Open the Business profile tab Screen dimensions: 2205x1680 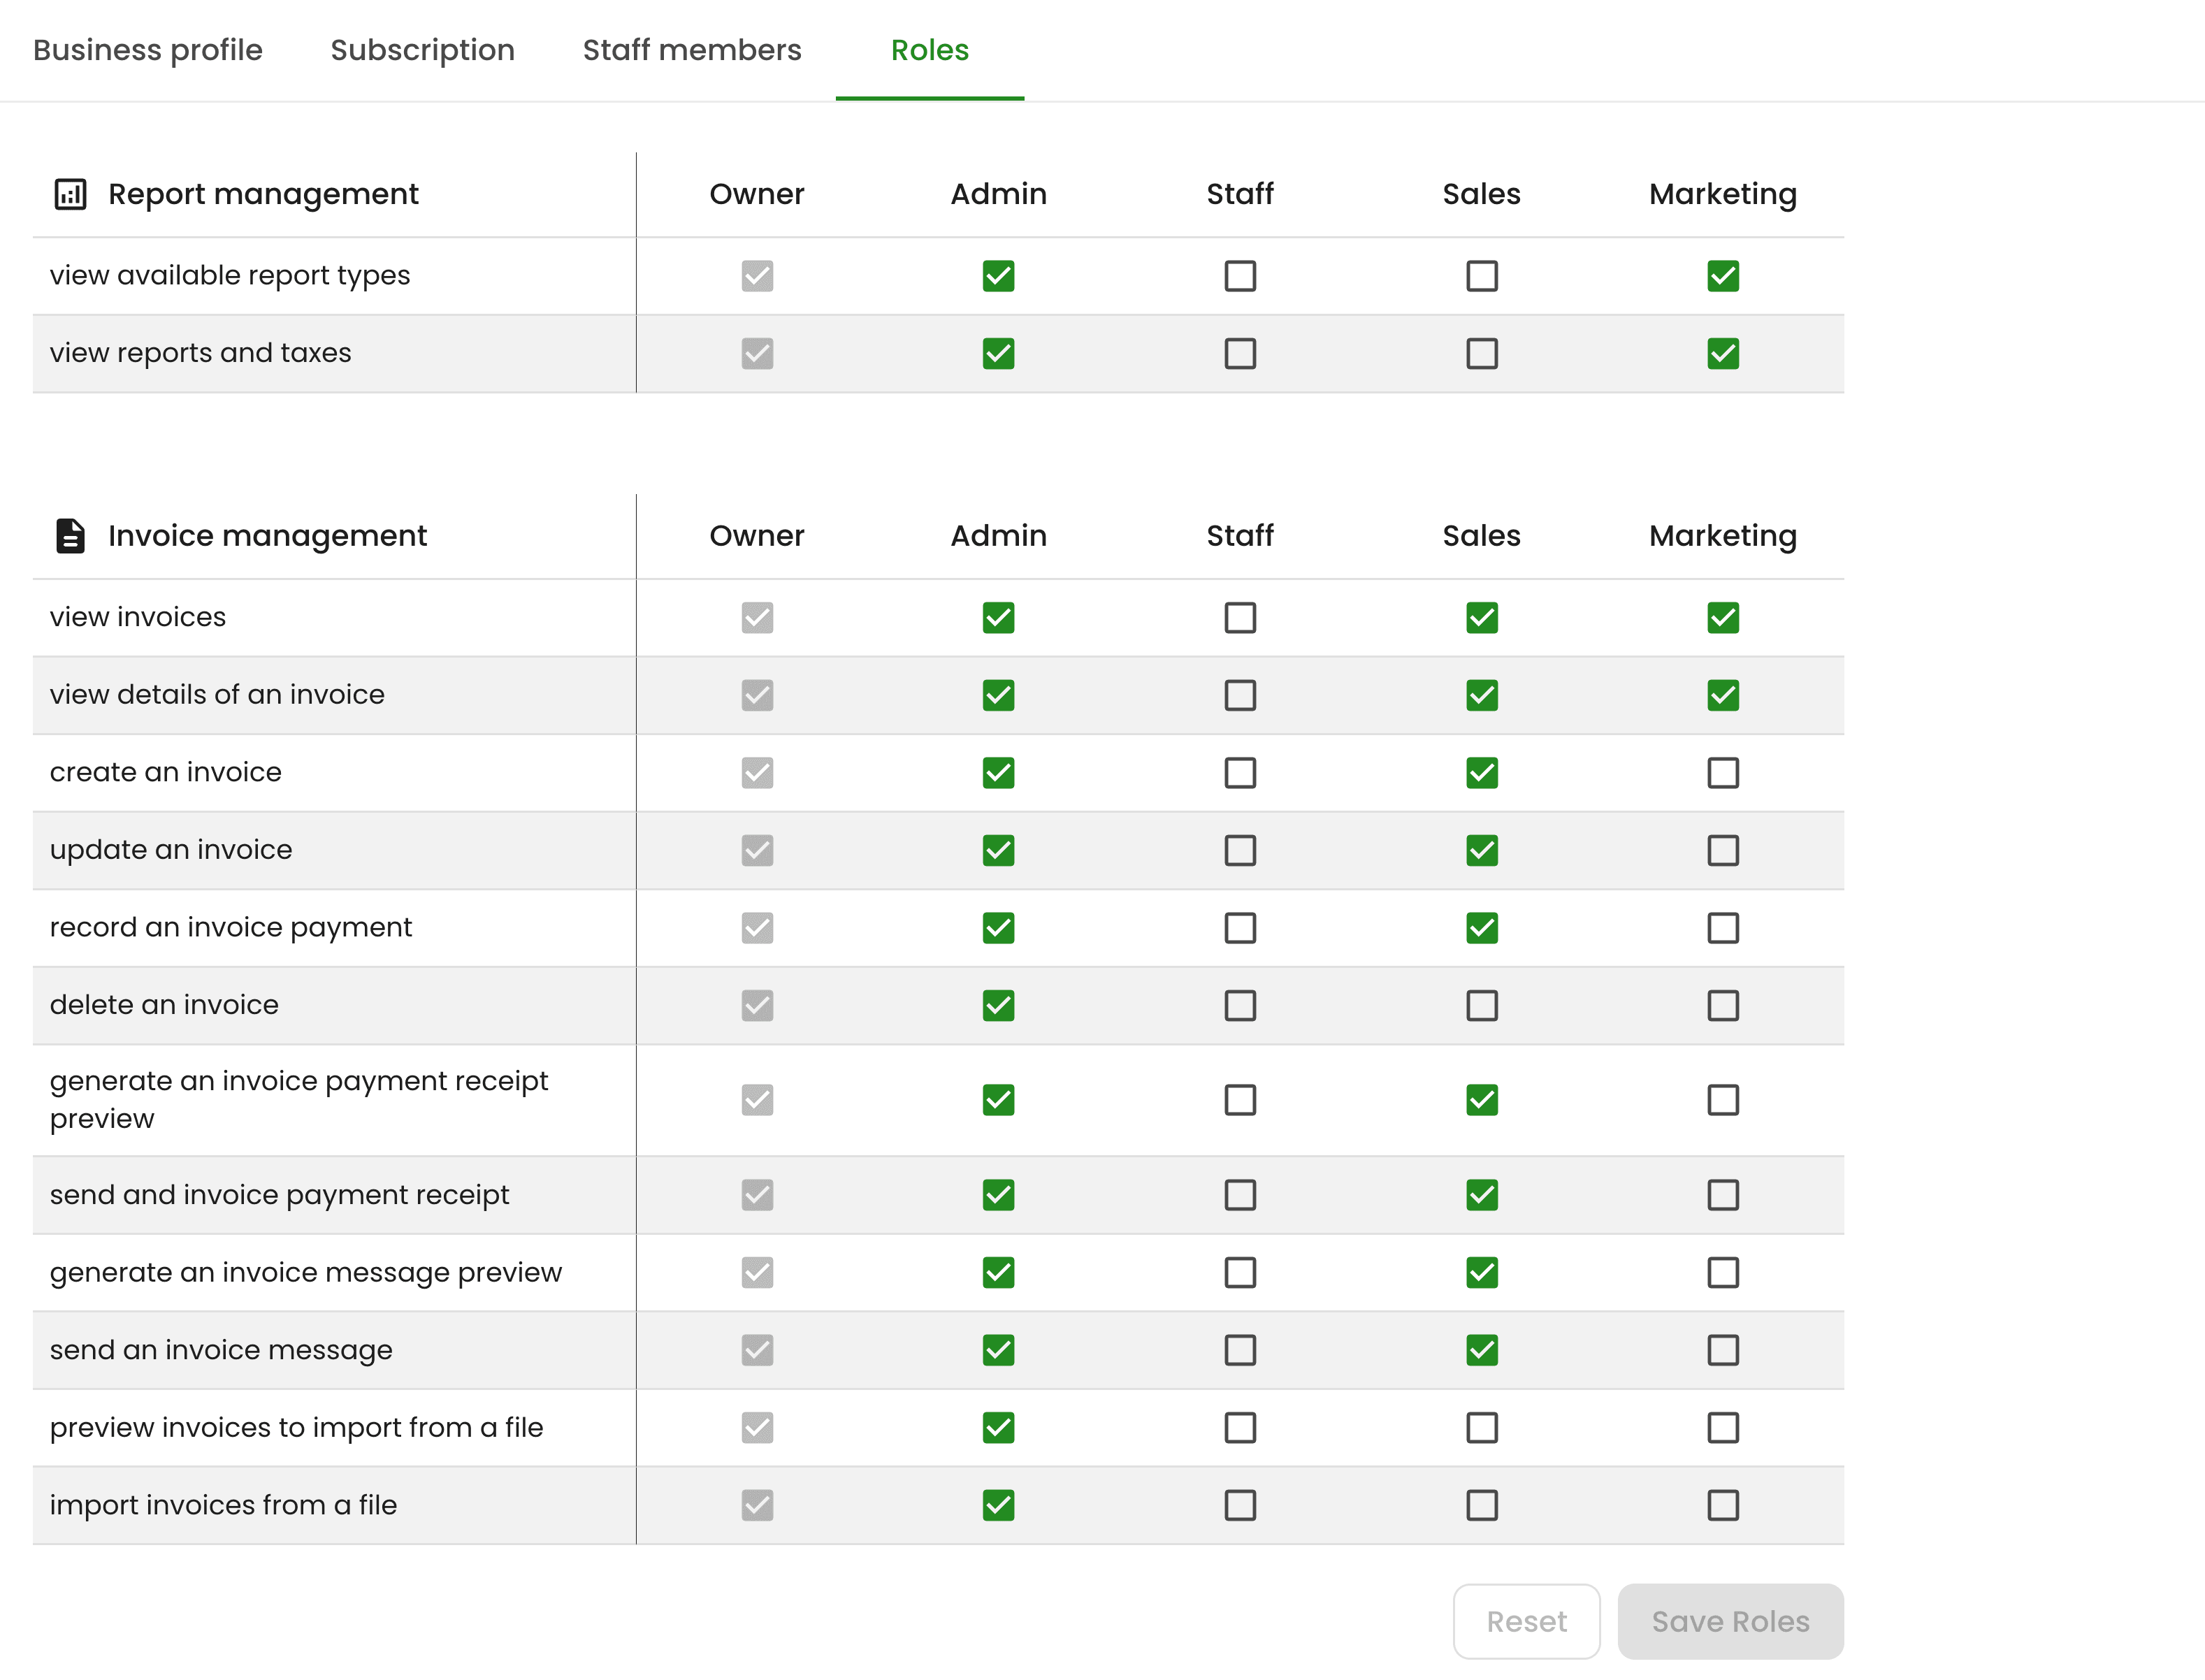point(148,50)
